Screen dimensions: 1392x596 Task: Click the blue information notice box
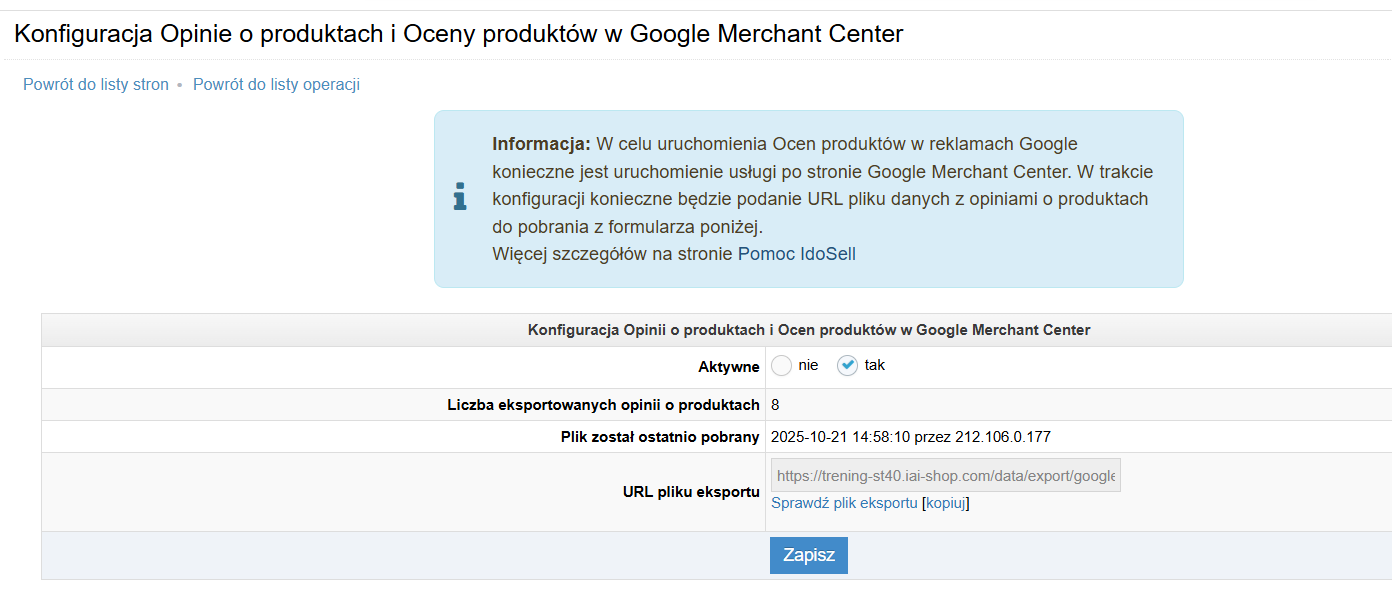pyautogui.click(x=808, y=199)
